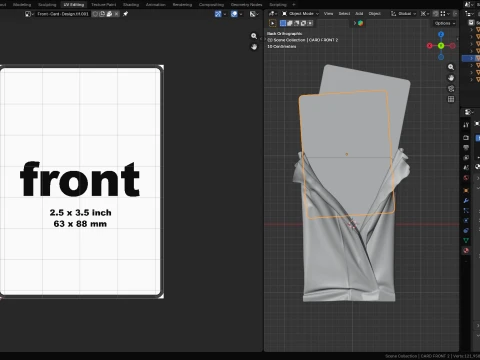
Task: Open the snapping options dropdown
Action: [445, 14]
